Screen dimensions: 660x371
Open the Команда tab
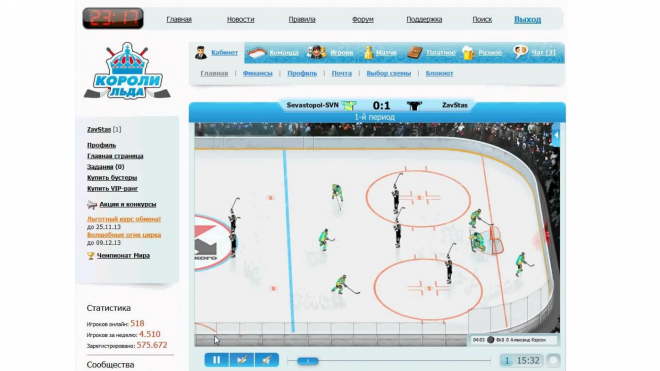284,53
